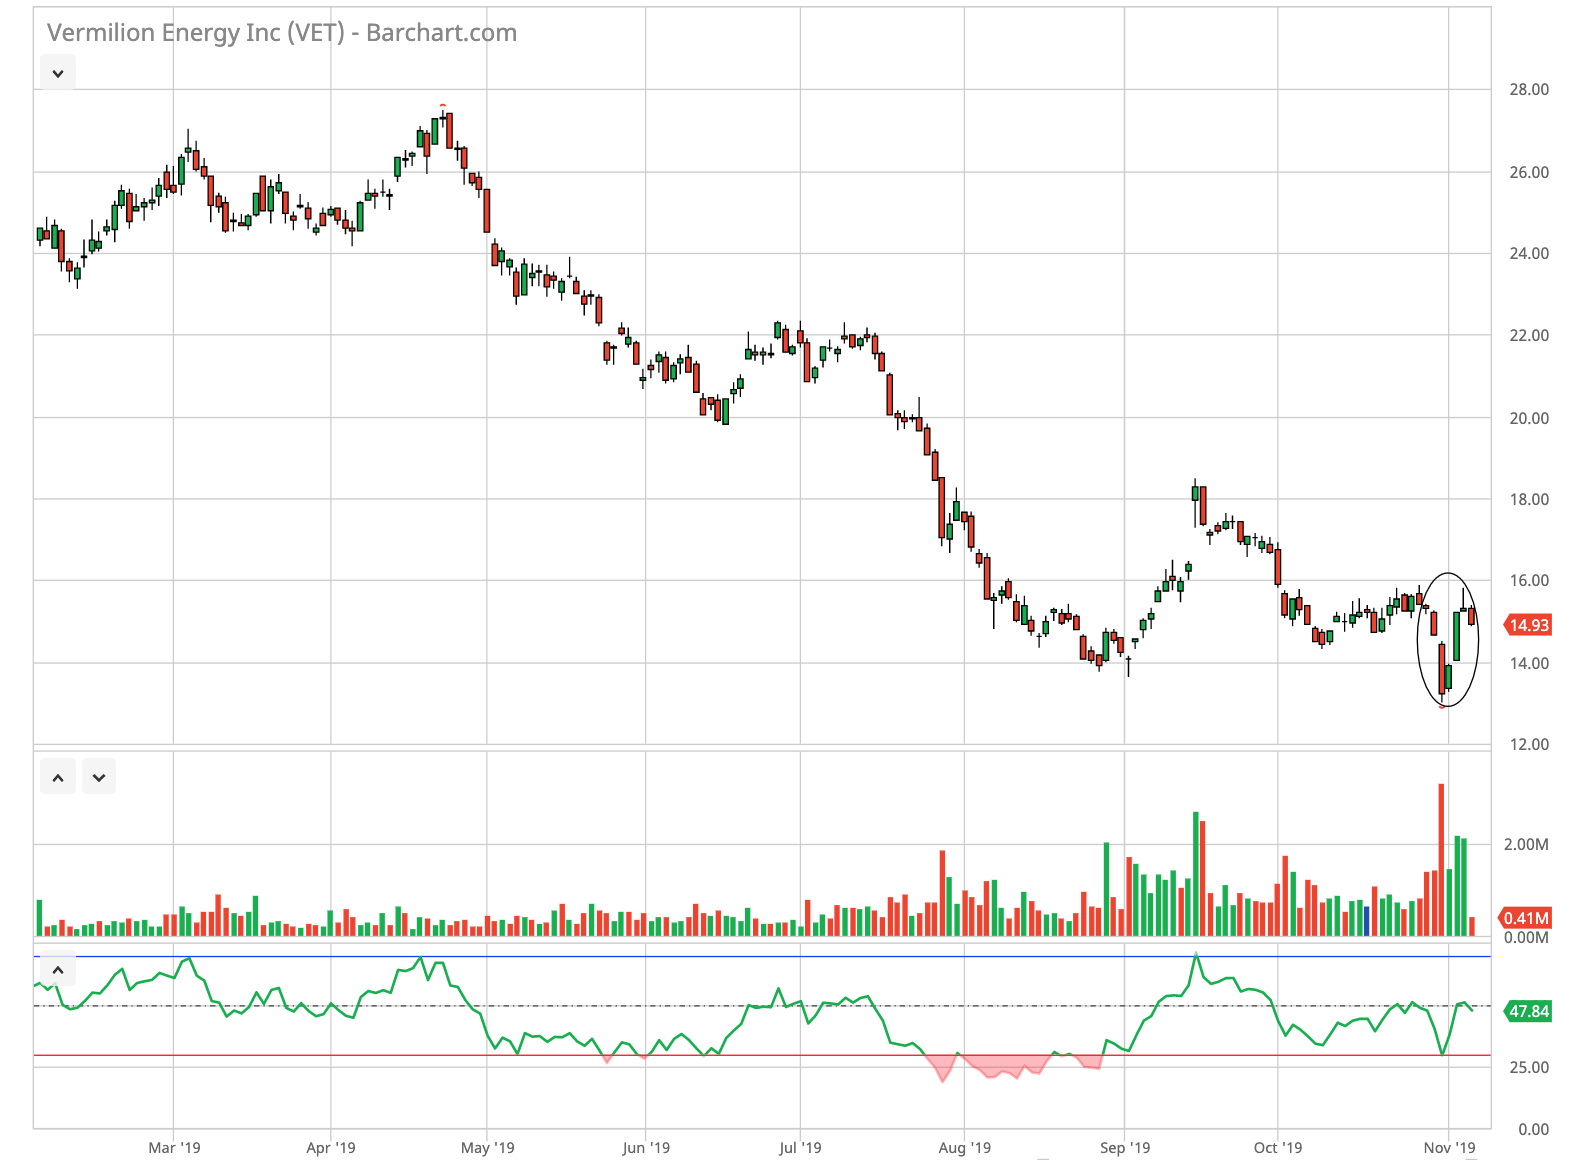The height and width of the screenshot is (1160, 1576).
Task: Click the 25.00 RSI axis label
Action: 1529,1068
